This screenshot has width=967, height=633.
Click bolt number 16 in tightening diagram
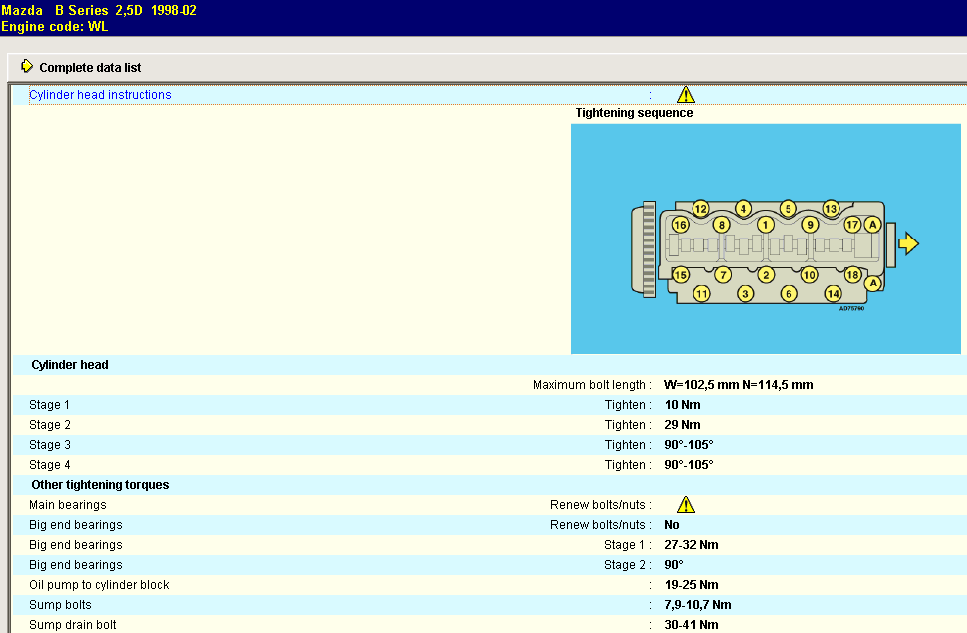click(680, 225)
